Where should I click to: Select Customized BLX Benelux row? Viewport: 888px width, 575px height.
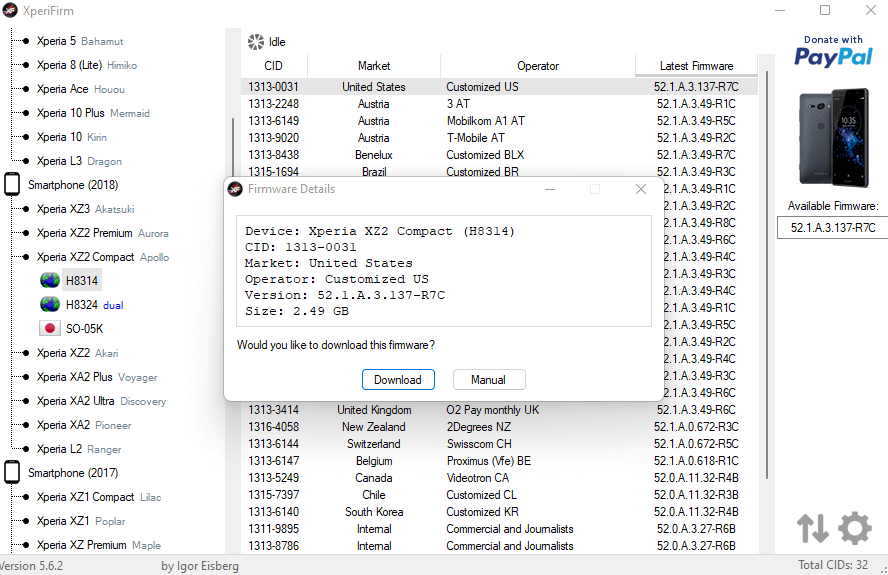pyautogui.click(x=499, y=155)
